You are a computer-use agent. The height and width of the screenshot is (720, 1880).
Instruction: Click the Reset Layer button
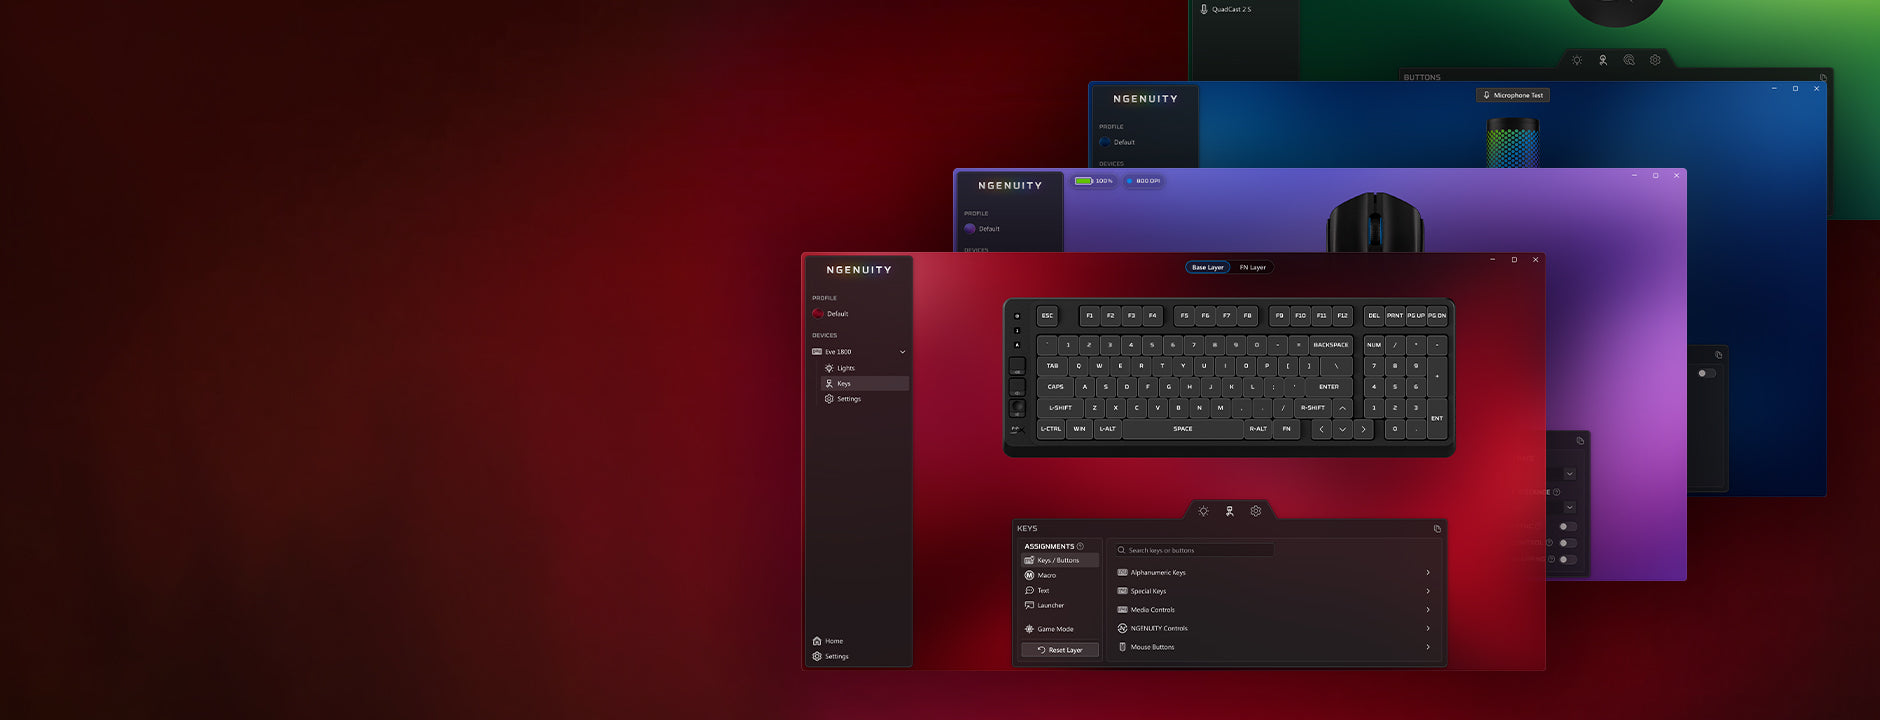[1060, 650]
